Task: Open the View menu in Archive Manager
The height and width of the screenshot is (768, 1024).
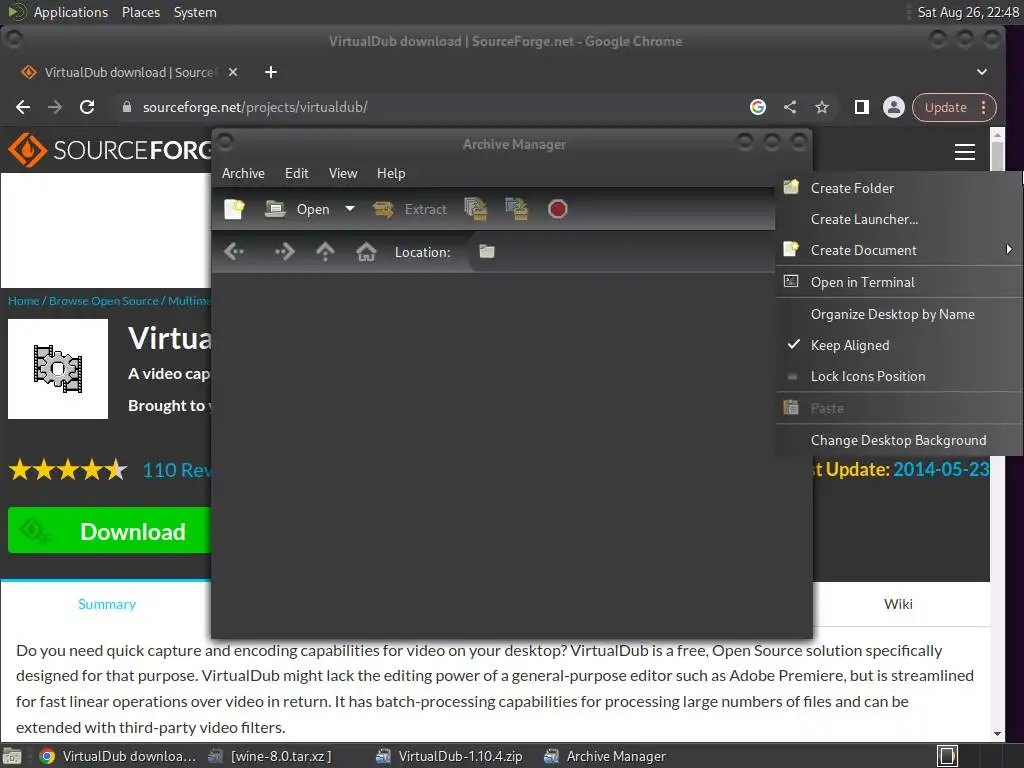Action: pyautogui.click(x=343, y=173)
